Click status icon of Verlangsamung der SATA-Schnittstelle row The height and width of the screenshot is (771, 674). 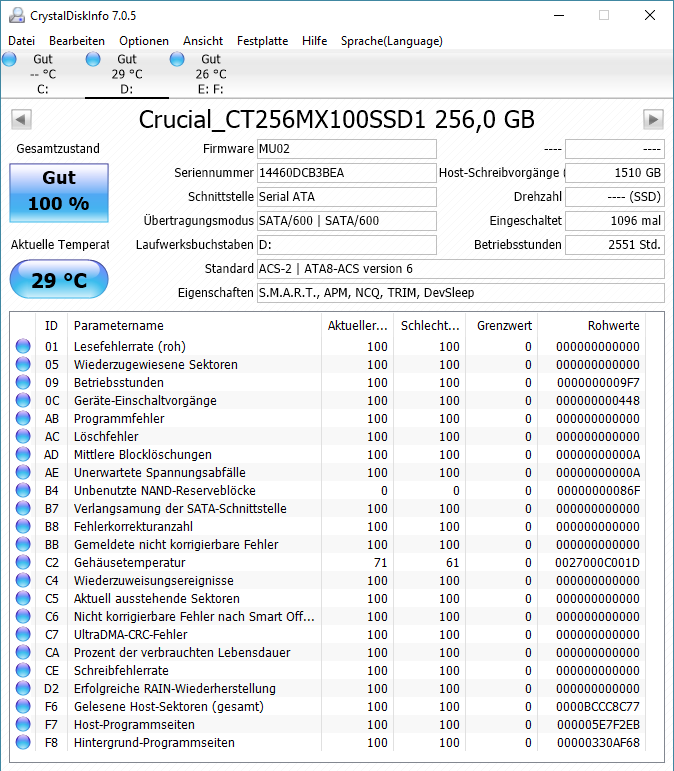(23, 508)
